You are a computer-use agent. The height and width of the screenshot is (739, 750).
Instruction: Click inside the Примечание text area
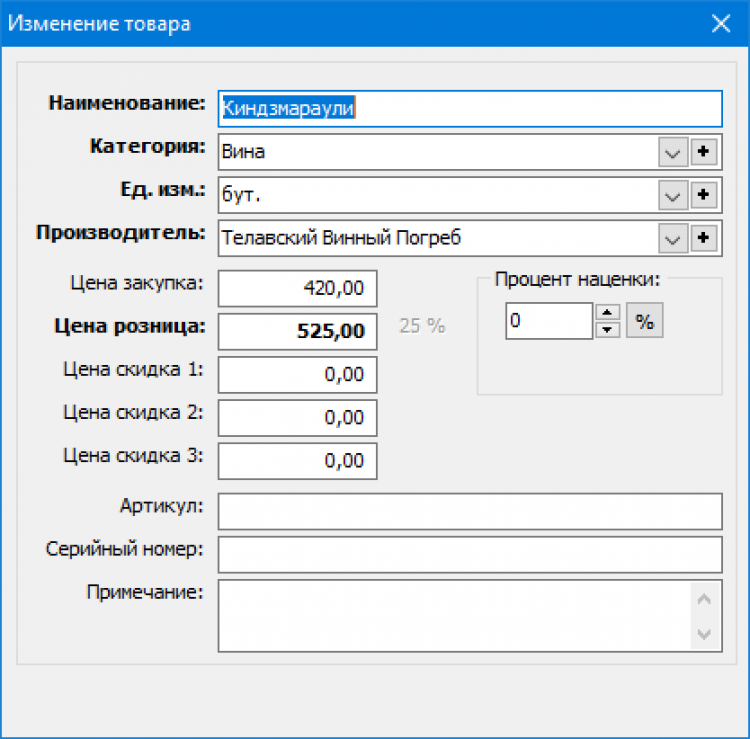(454, 616)
